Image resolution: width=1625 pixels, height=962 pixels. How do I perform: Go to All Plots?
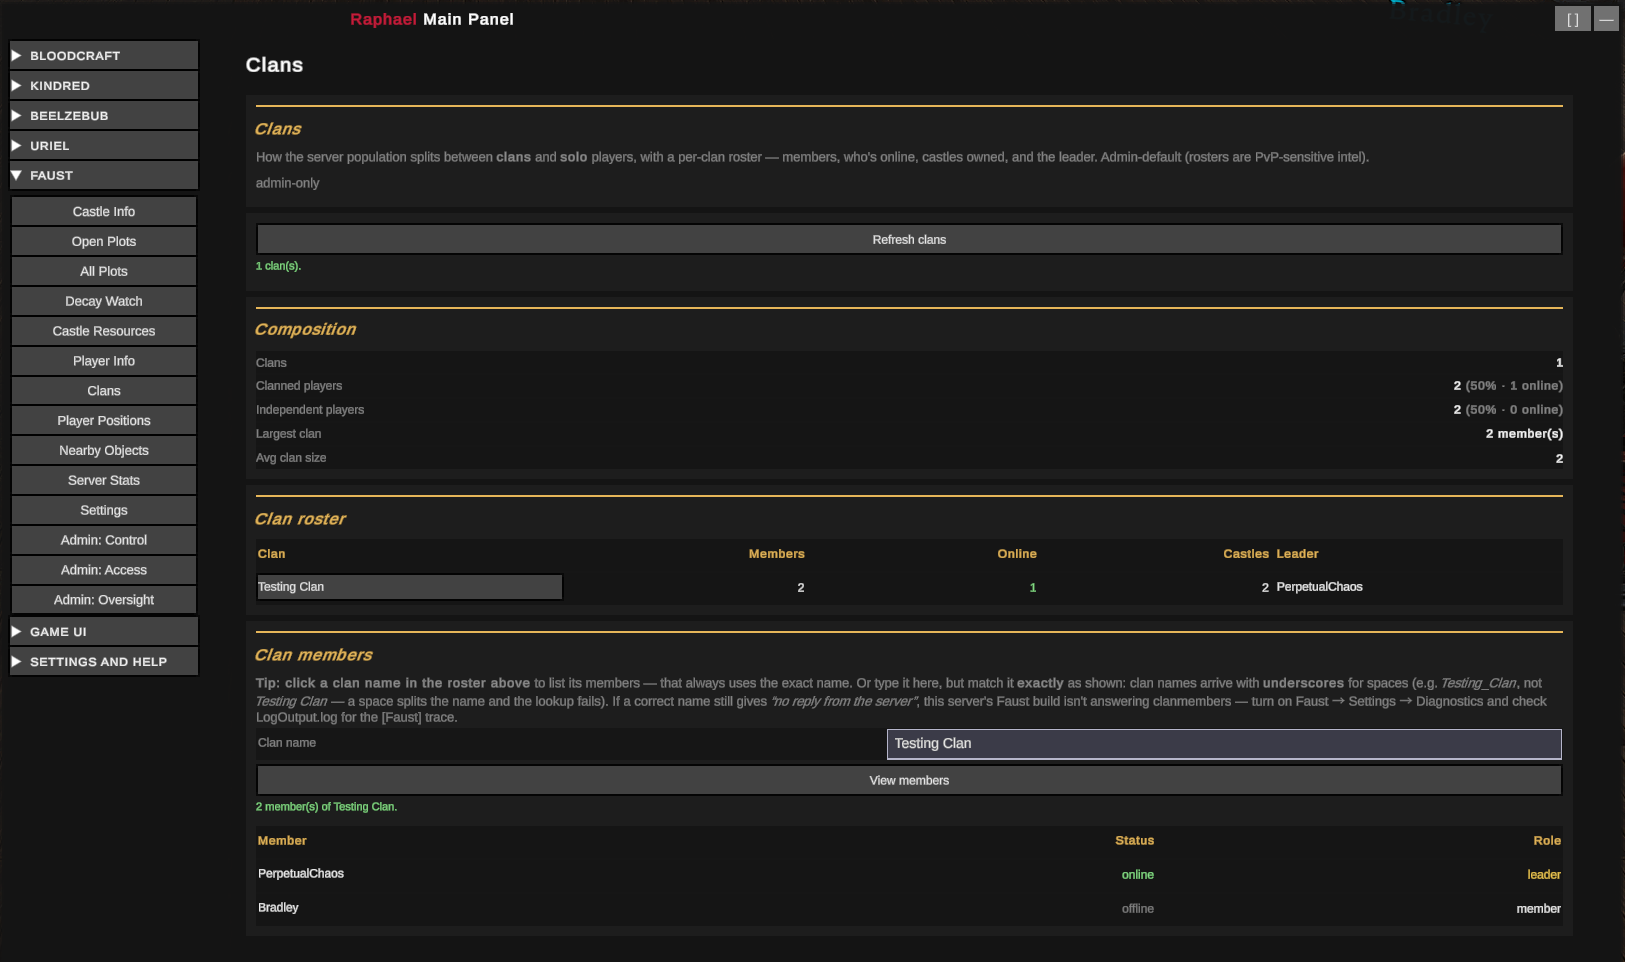104,272
